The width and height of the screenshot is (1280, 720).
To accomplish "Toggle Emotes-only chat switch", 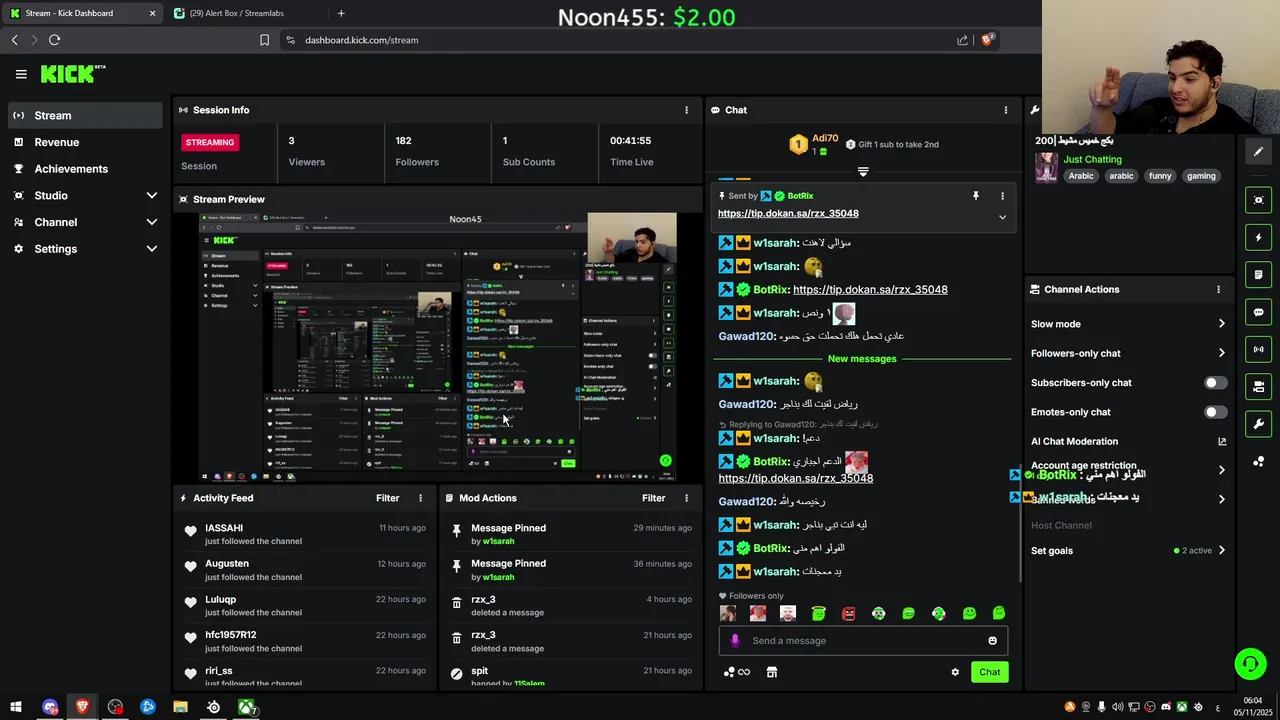I will pos(1215,412).
